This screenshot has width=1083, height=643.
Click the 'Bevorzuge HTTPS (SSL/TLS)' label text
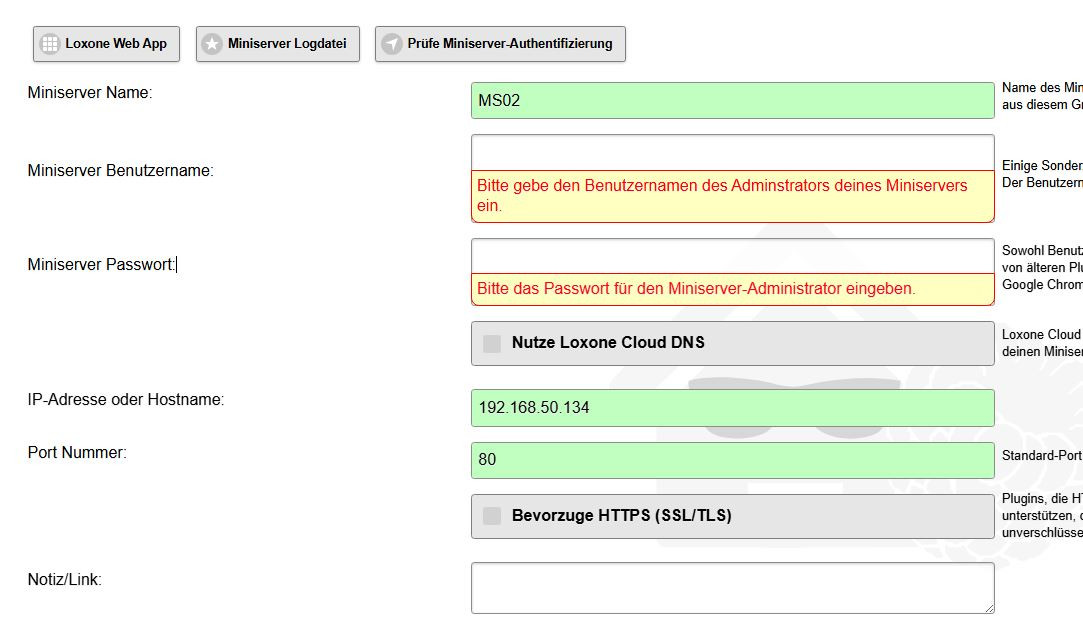[x=622, y=515]
